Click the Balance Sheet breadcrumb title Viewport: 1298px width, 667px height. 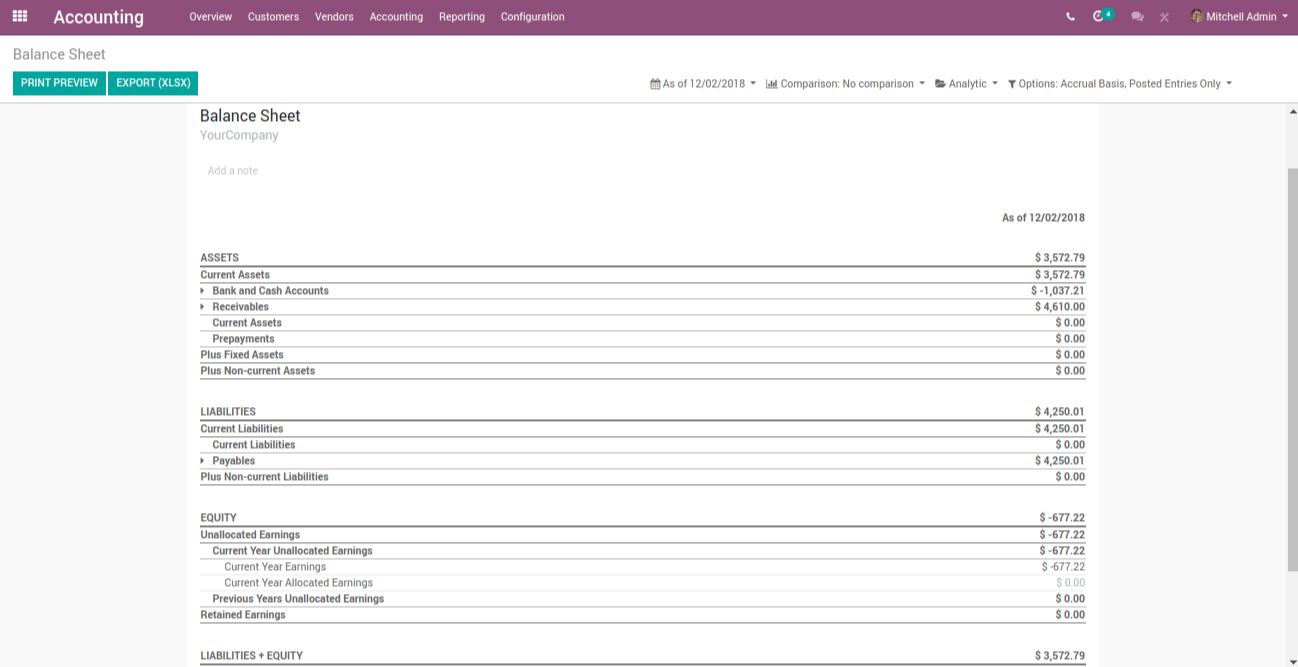click(59, 55)
